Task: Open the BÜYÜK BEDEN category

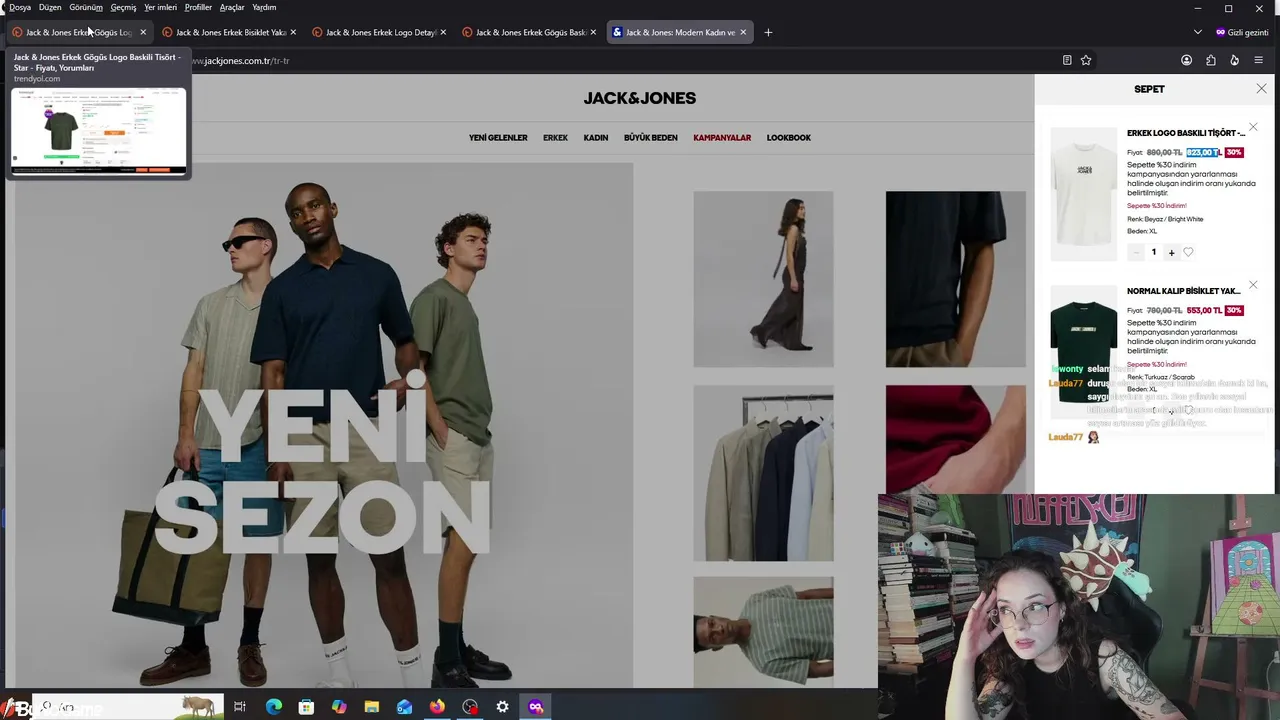Action: [651, 138]
